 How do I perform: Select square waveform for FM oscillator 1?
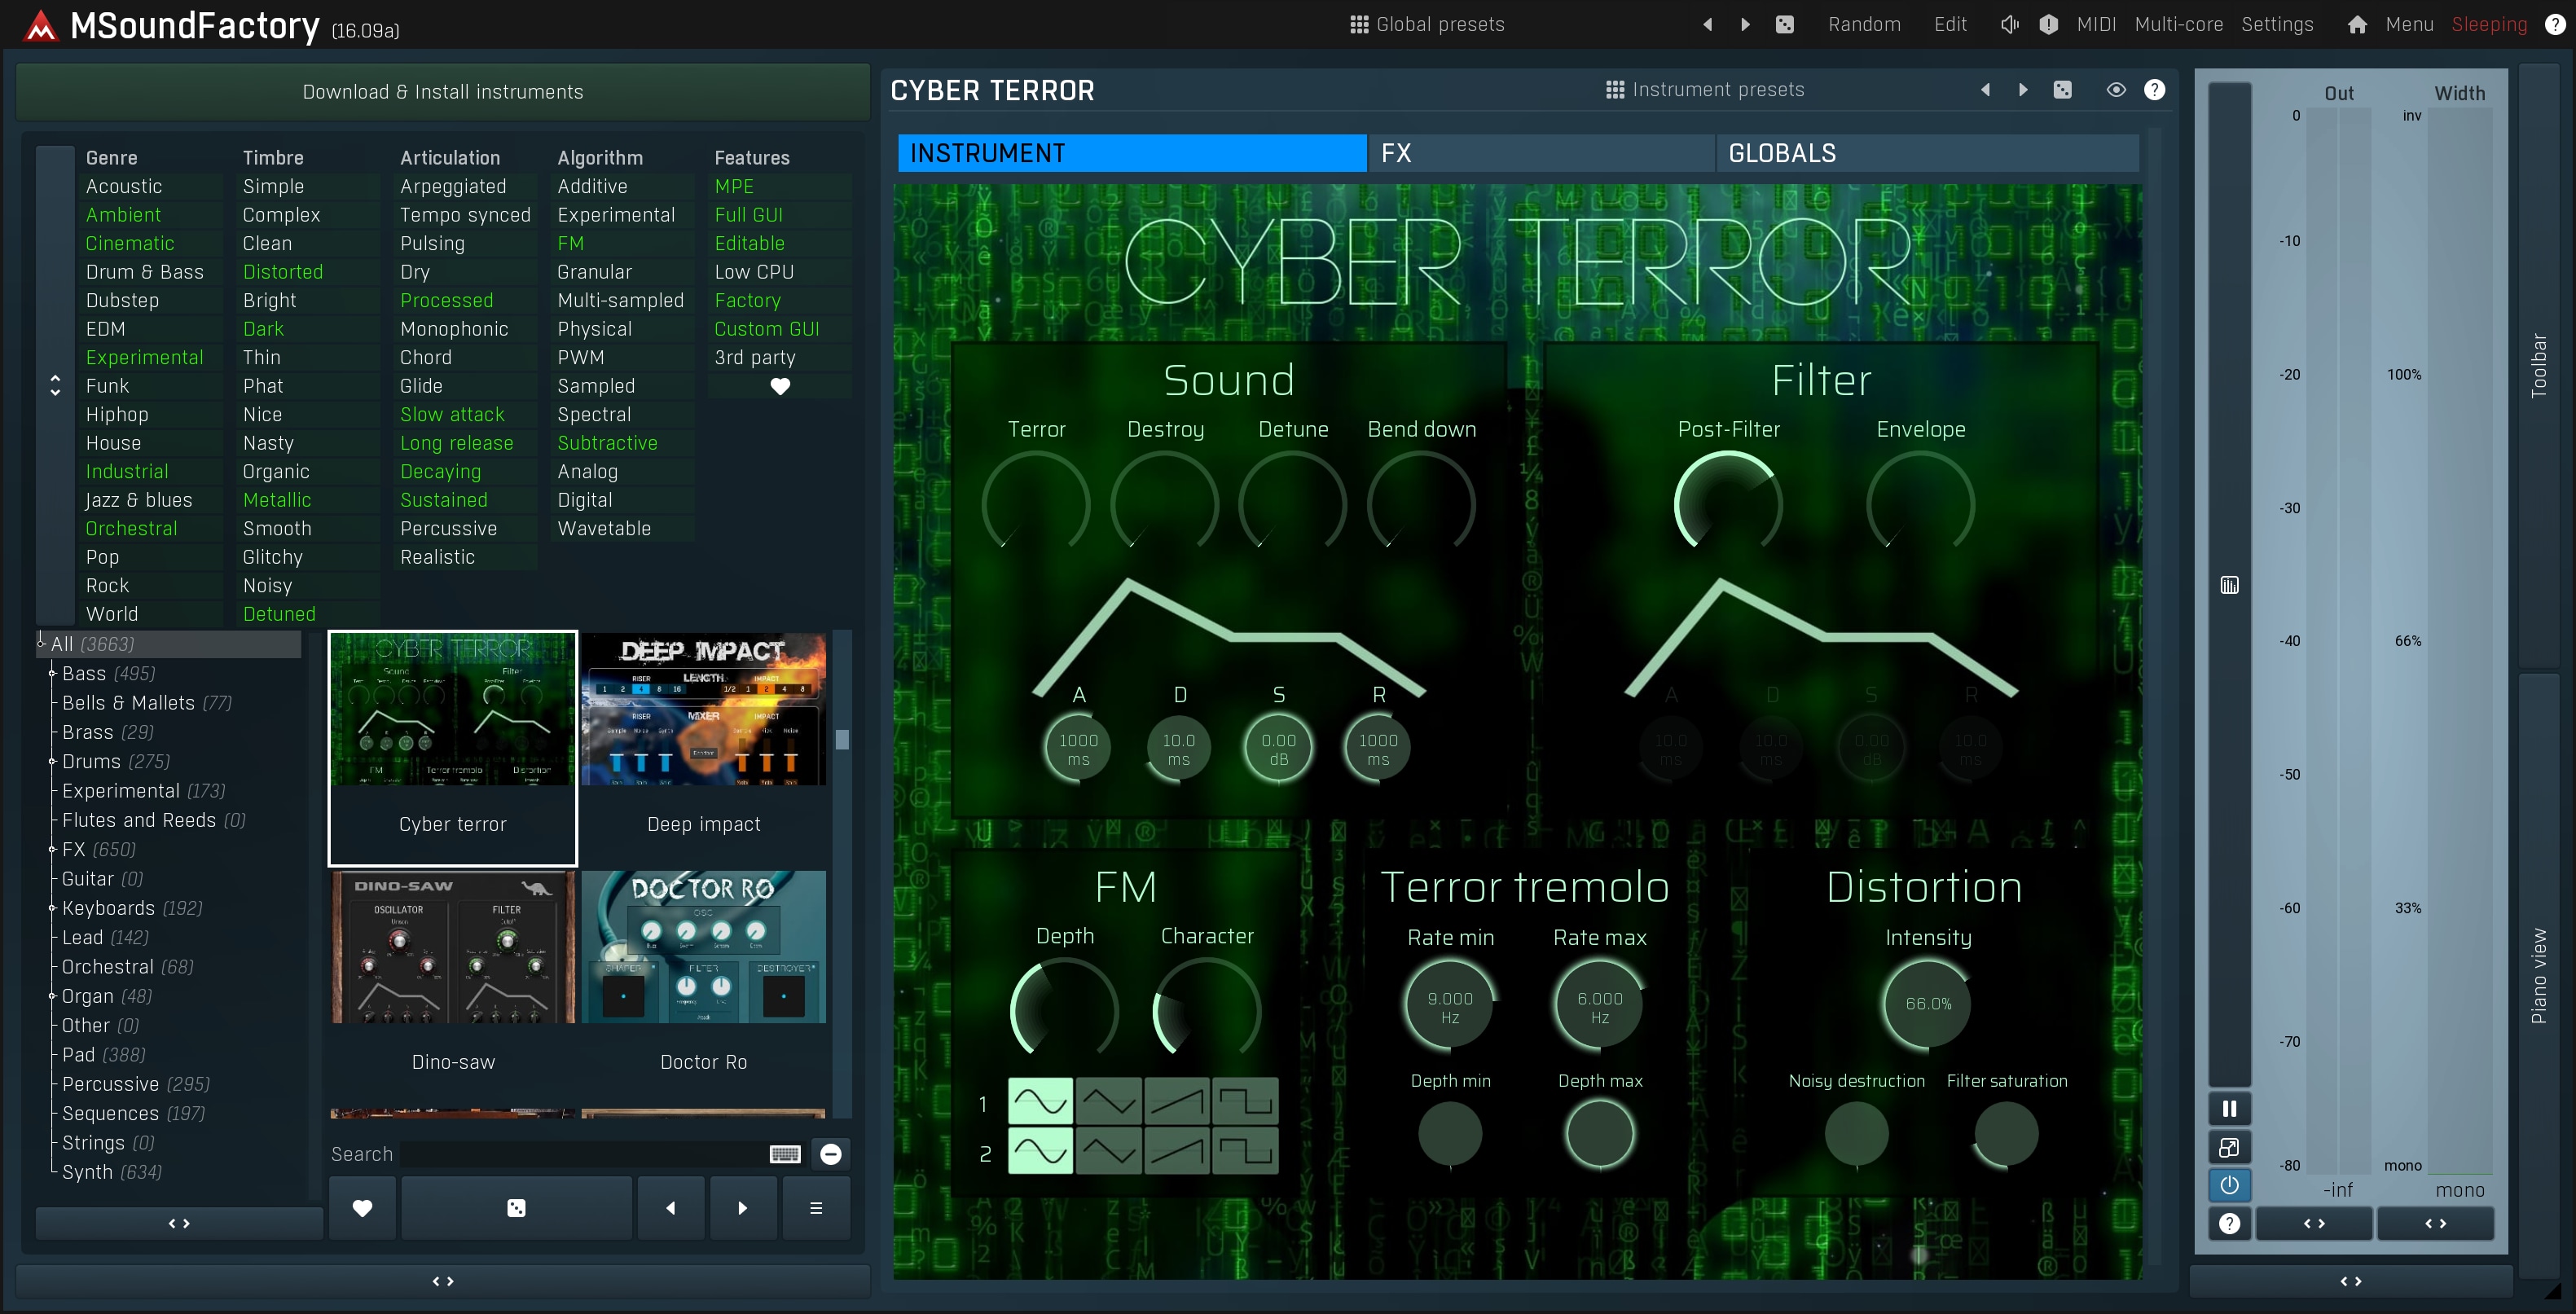[x=1245, y=1102]
